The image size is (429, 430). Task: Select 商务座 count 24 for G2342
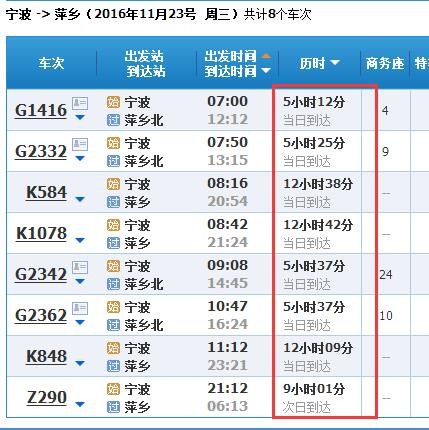pos(386,275)
